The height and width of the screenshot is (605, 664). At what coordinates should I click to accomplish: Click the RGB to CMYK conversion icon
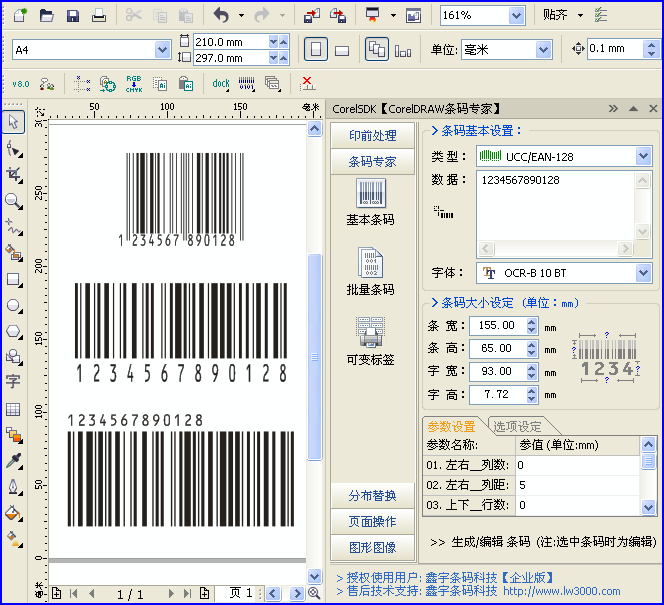pos(134,84)
